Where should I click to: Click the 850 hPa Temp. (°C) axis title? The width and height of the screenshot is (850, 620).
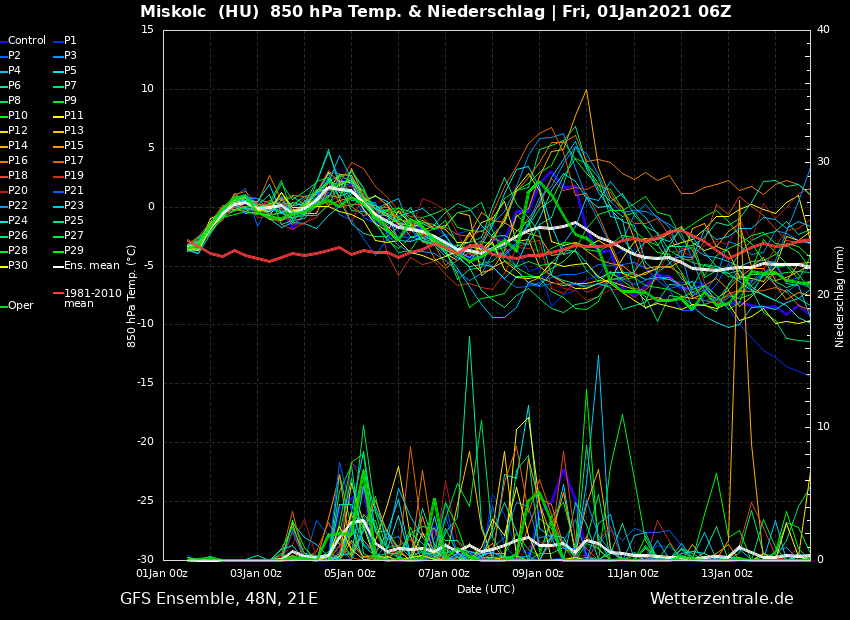coord(132,295)
